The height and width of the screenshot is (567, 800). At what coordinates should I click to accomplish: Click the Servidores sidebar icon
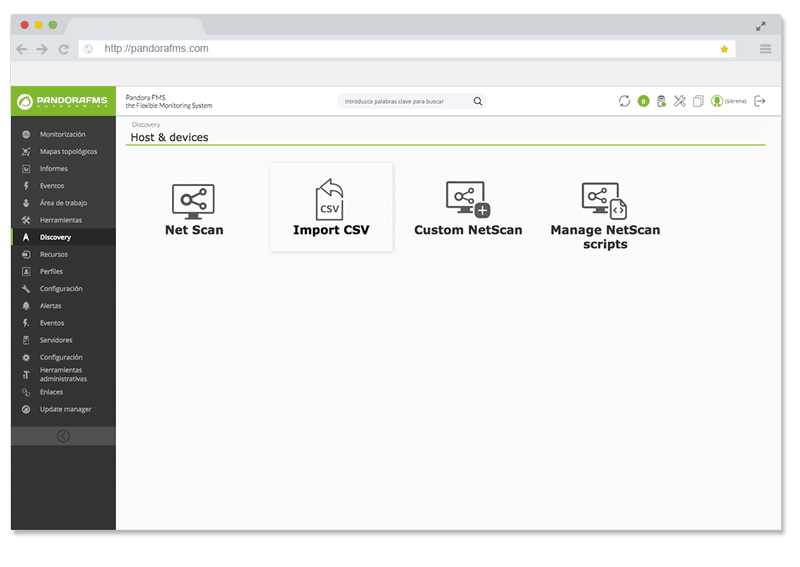(x=26, y=340)
